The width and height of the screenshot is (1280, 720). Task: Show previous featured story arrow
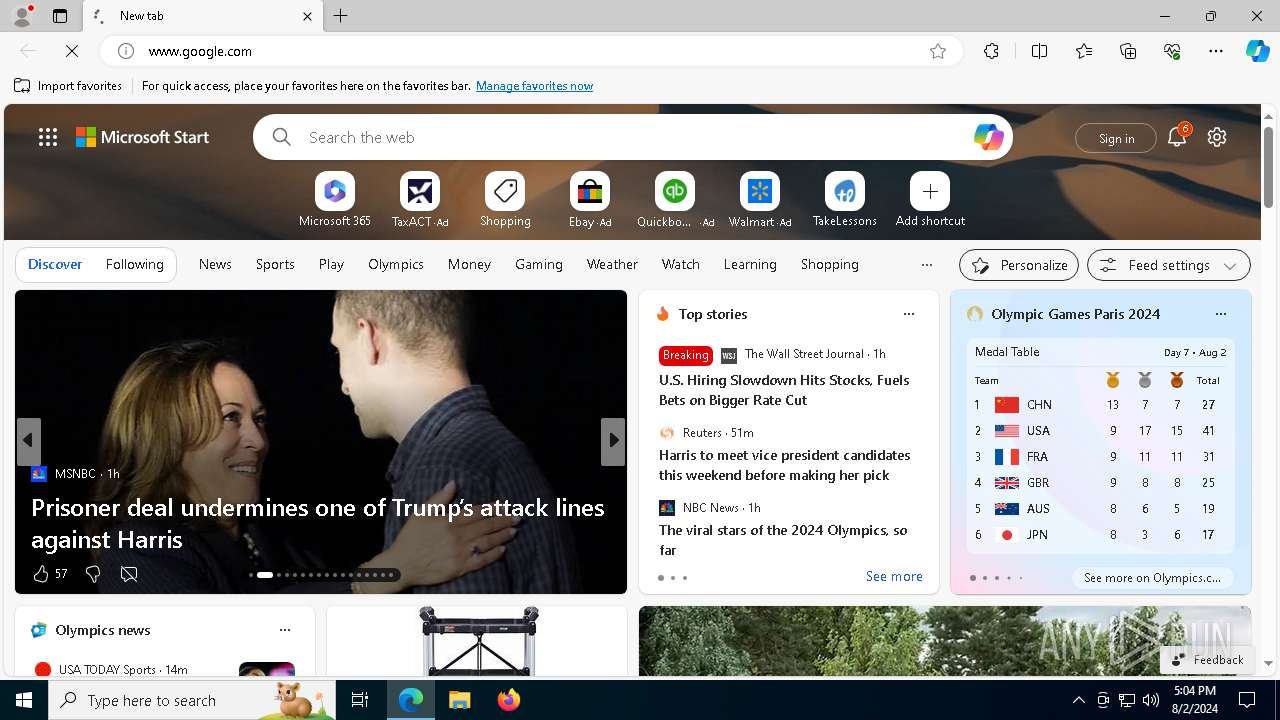[28, 441]
